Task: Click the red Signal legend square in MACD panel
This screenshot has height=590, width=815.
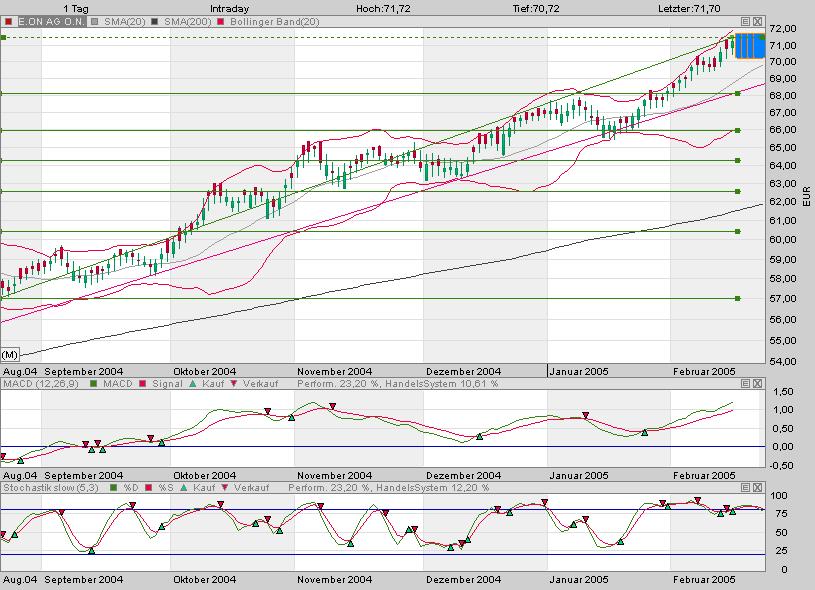Action: click(x=142, y=384)
